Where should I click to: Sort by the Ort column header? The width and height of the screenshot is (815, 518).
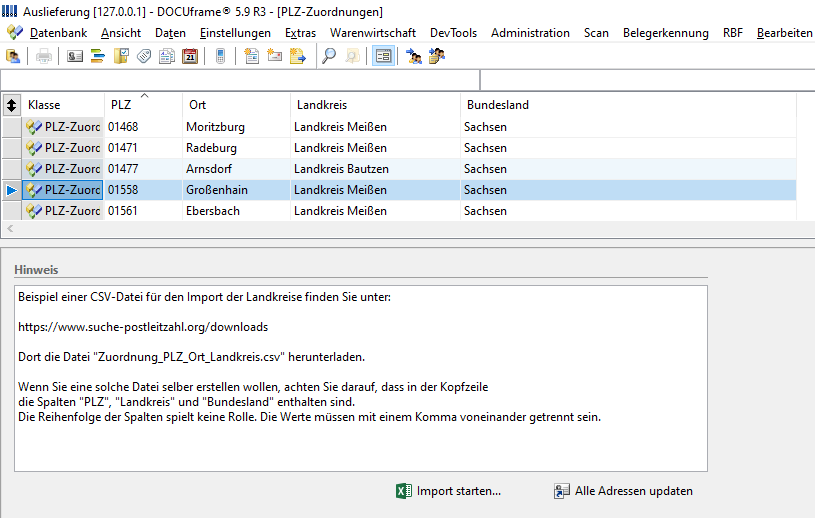pyautogui.click(x=236, y=105)
